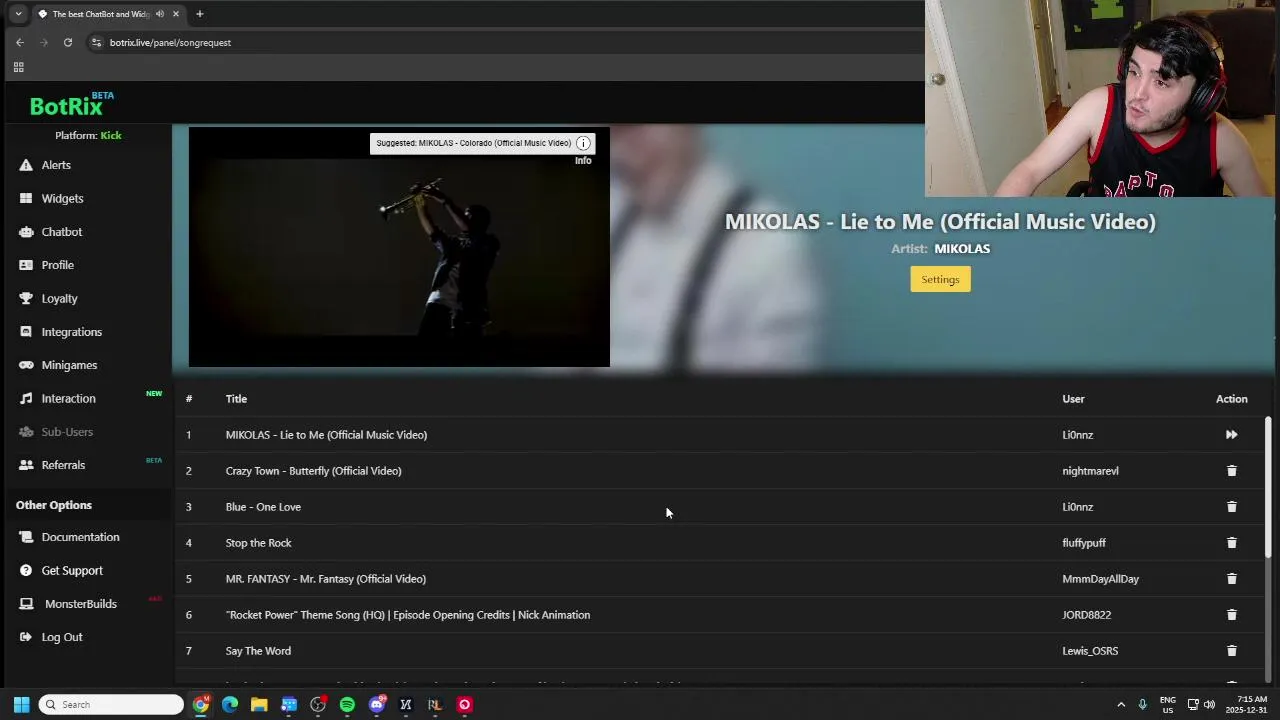Open the browser apps grid icon
Viewport: 1280px width, 720px height.
pyautogui.click(x=18, y=67)
